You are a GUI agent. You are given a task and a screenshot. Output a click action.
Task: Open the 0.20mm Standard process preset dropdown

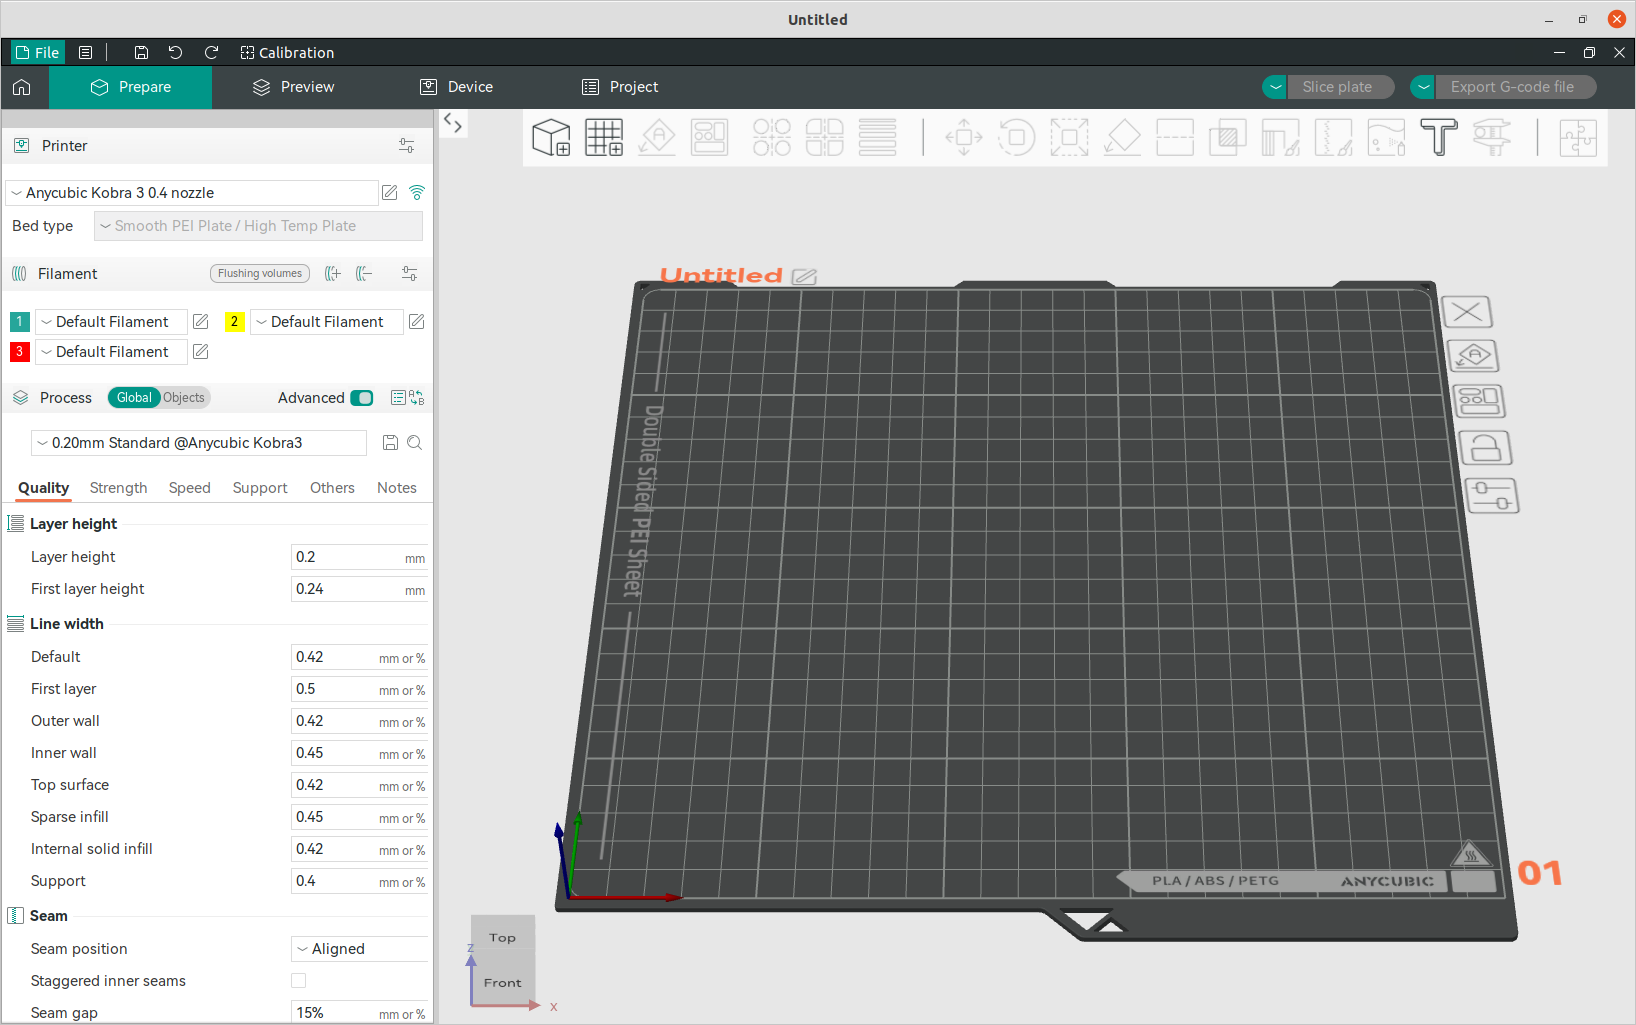(x=199, y=443)
